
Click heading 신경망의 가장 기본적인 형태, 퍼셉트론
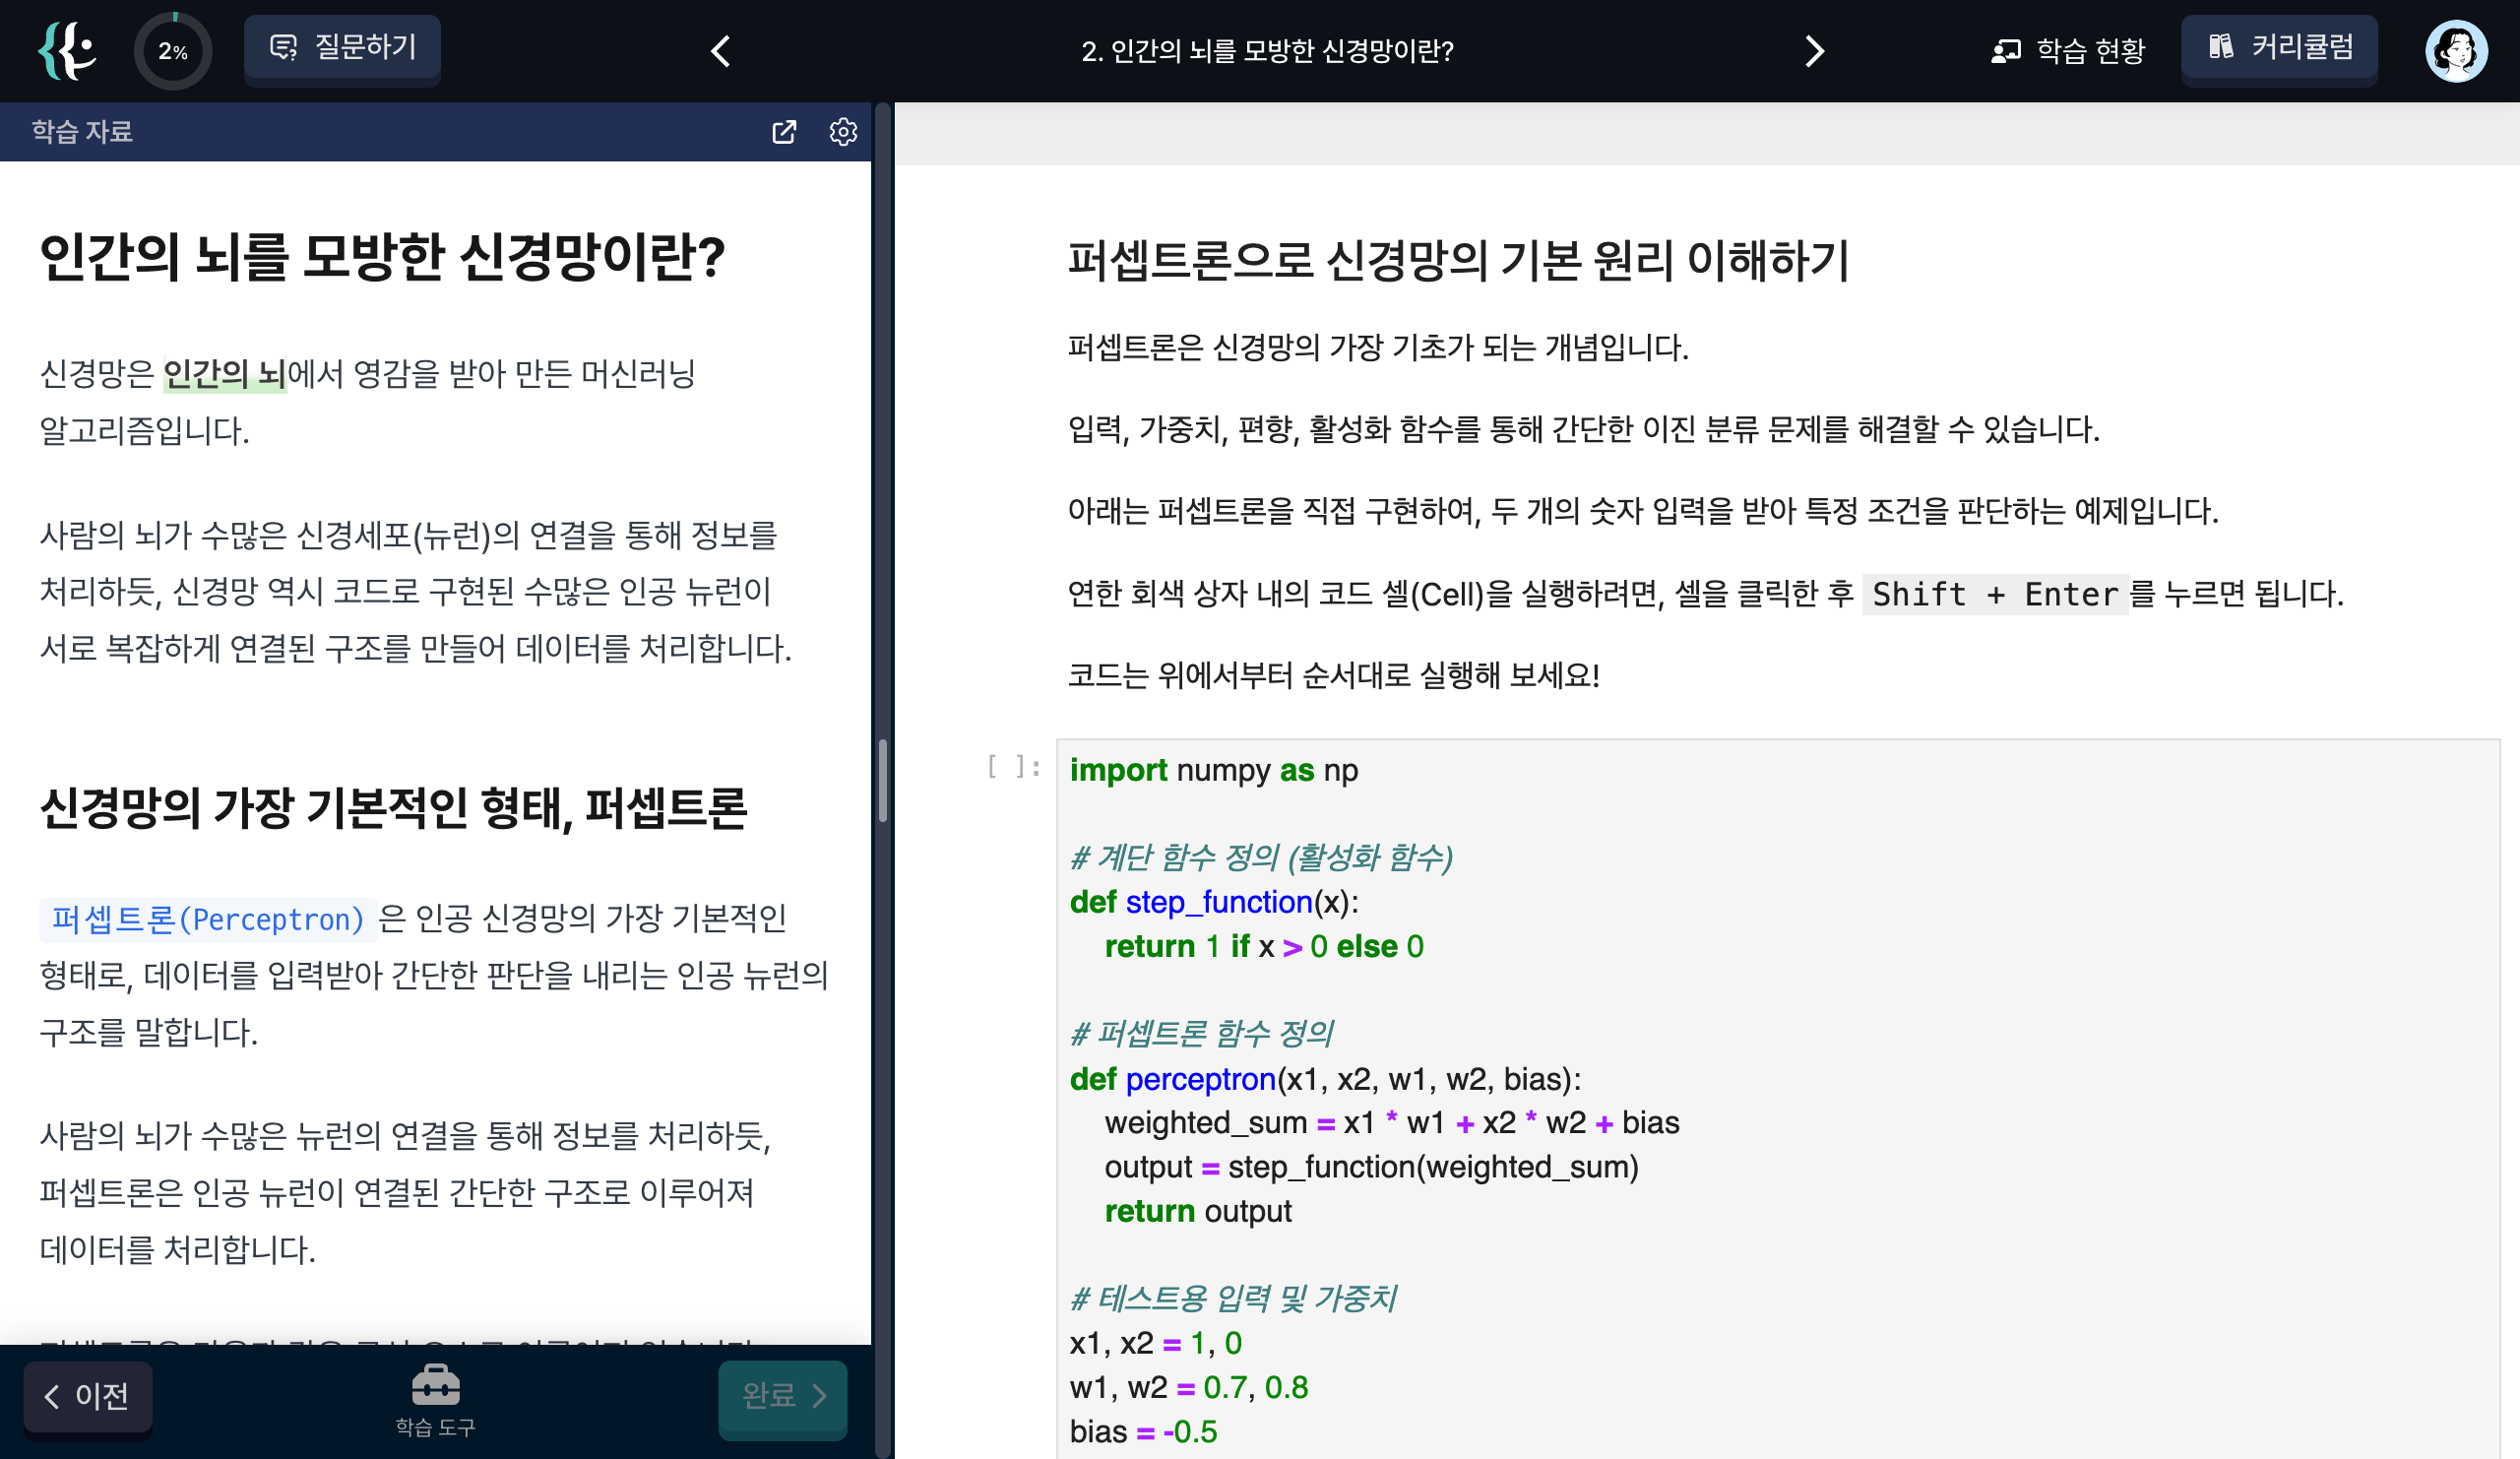[x=393, y=808]
